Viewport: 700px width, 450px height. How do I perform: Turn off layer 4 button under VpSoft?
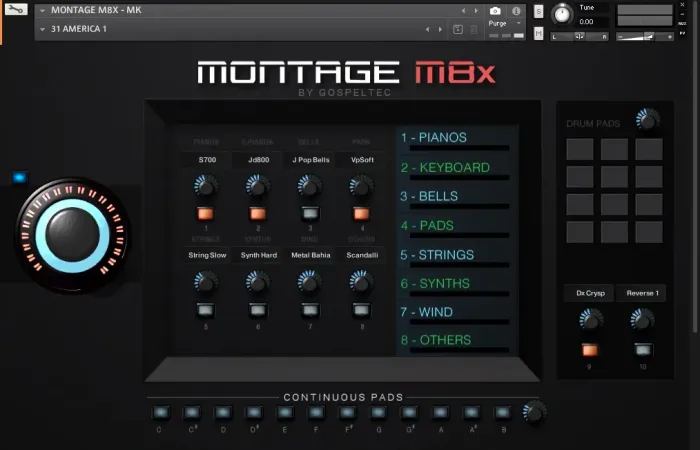point(362,213)
